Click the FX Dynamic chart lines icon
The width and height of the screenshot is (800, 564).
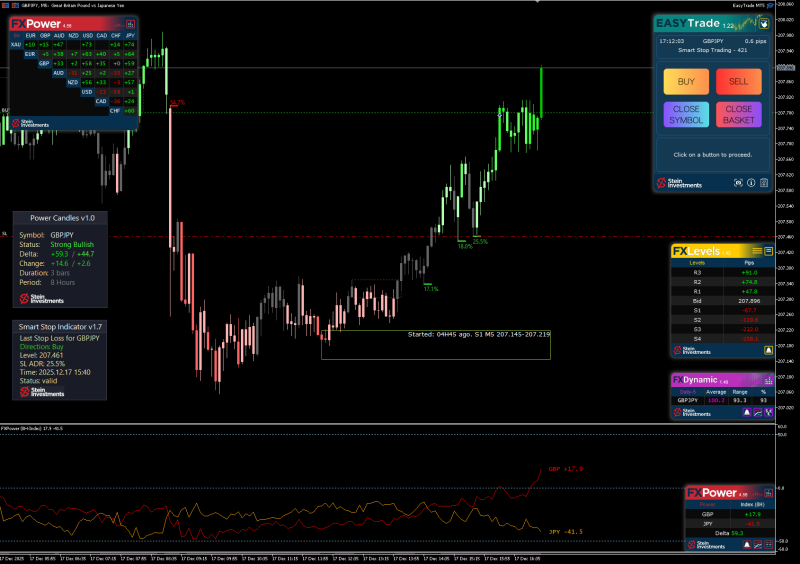pos(758,412)
